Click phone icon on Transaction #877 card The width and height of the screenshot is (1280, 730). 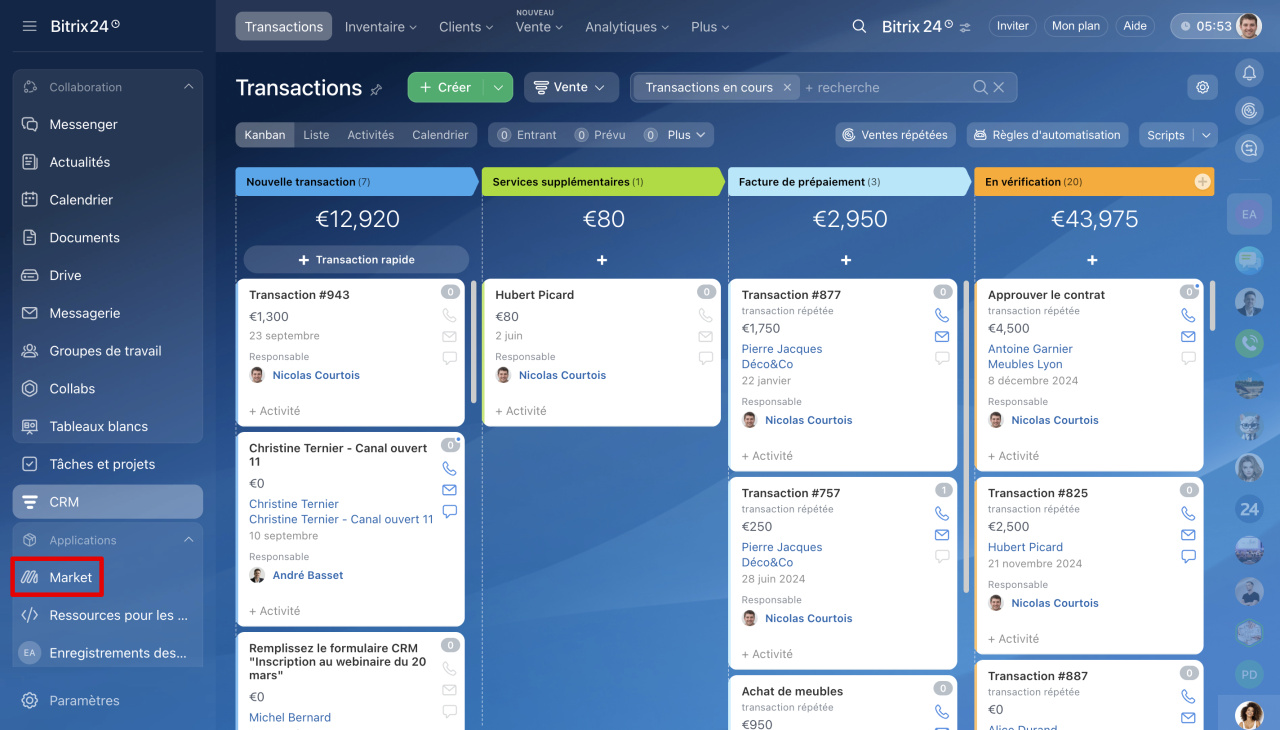(x=941, y=315)
